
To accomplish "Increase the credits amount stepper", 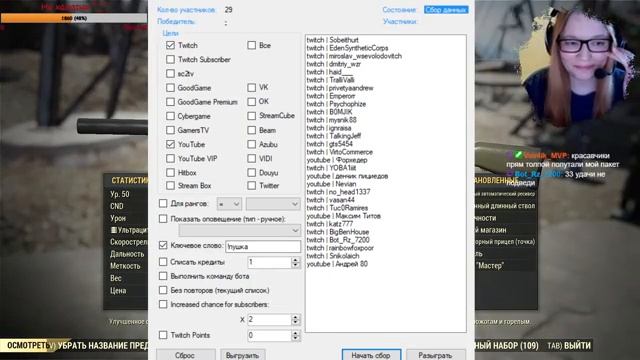I will tap(296, 260).
